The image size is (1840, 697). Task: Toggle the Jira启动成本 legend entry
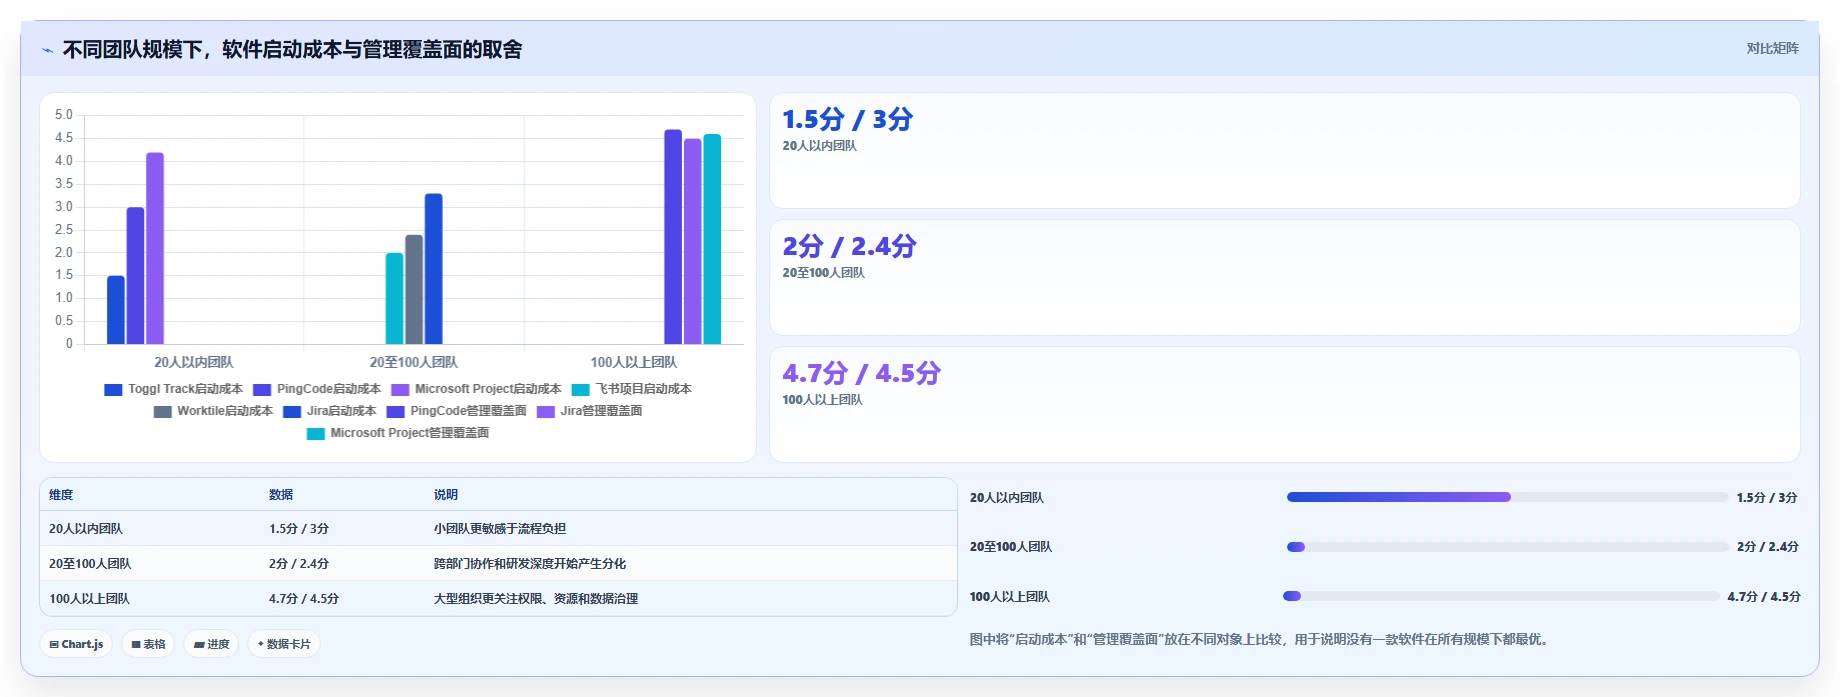pyautogui.click(x=330, y=411)
